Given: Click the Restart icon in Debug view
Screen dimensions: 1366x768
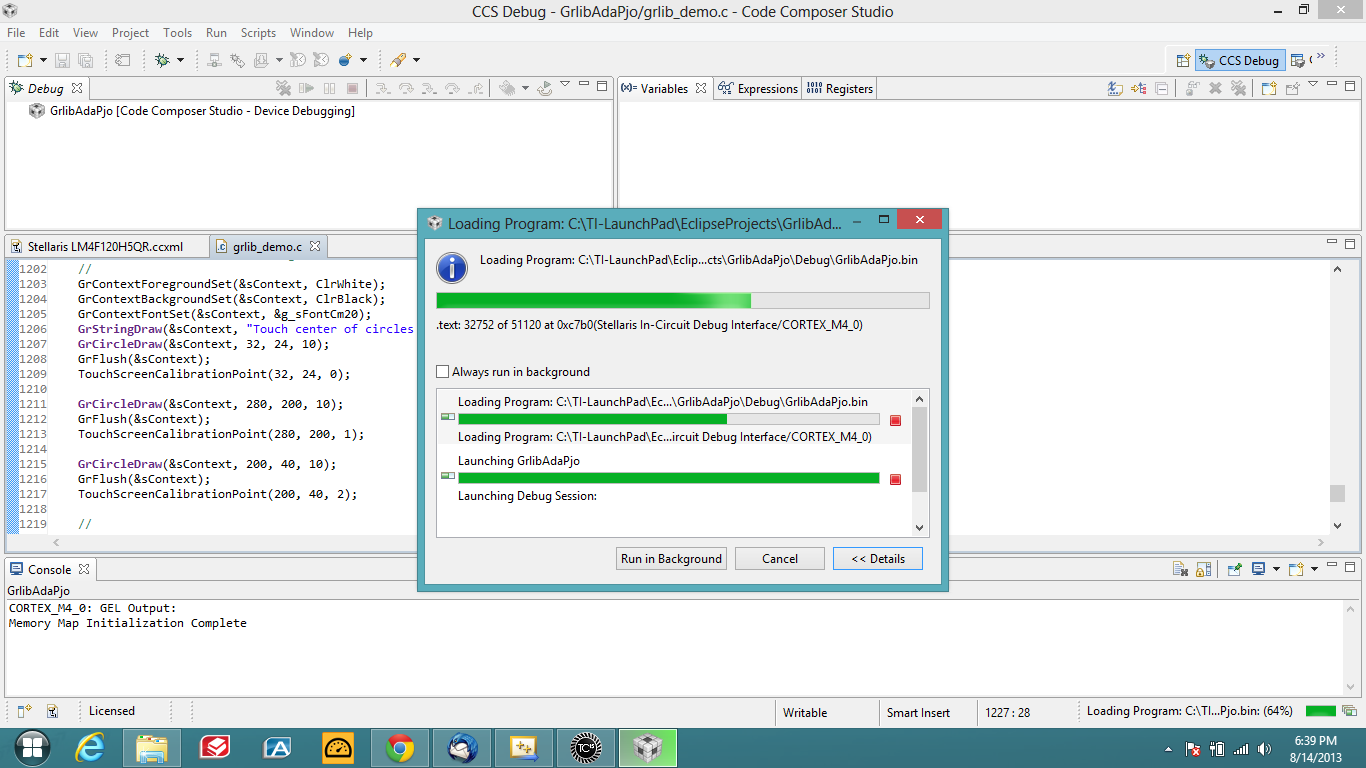Looking at the screenshot, I should pyautogui.click(x=544, y=88).
